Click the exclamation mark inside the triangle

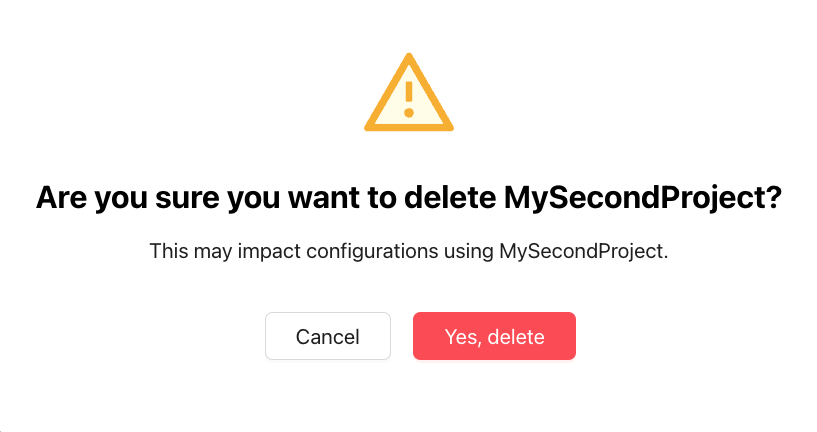409,99
